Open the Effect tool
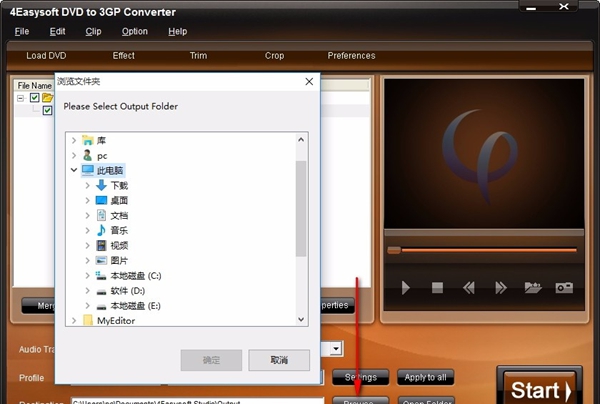 tap(124, 56)
